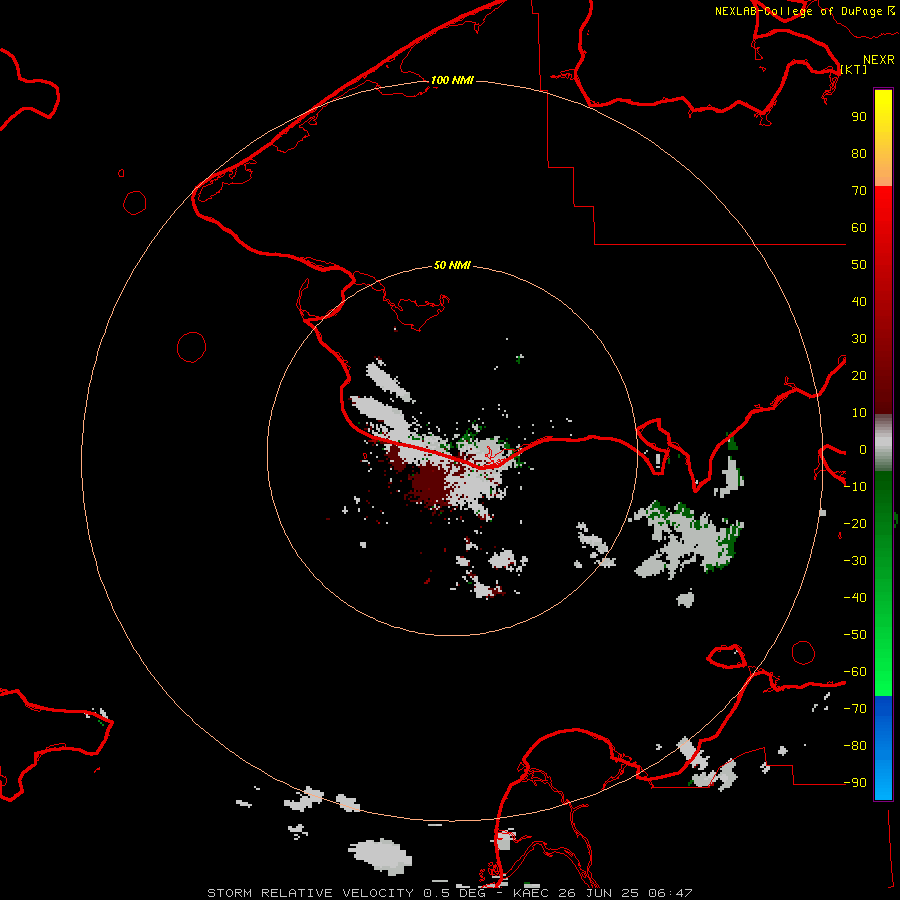Click the green segment of the color bar

tap(883, 583)
